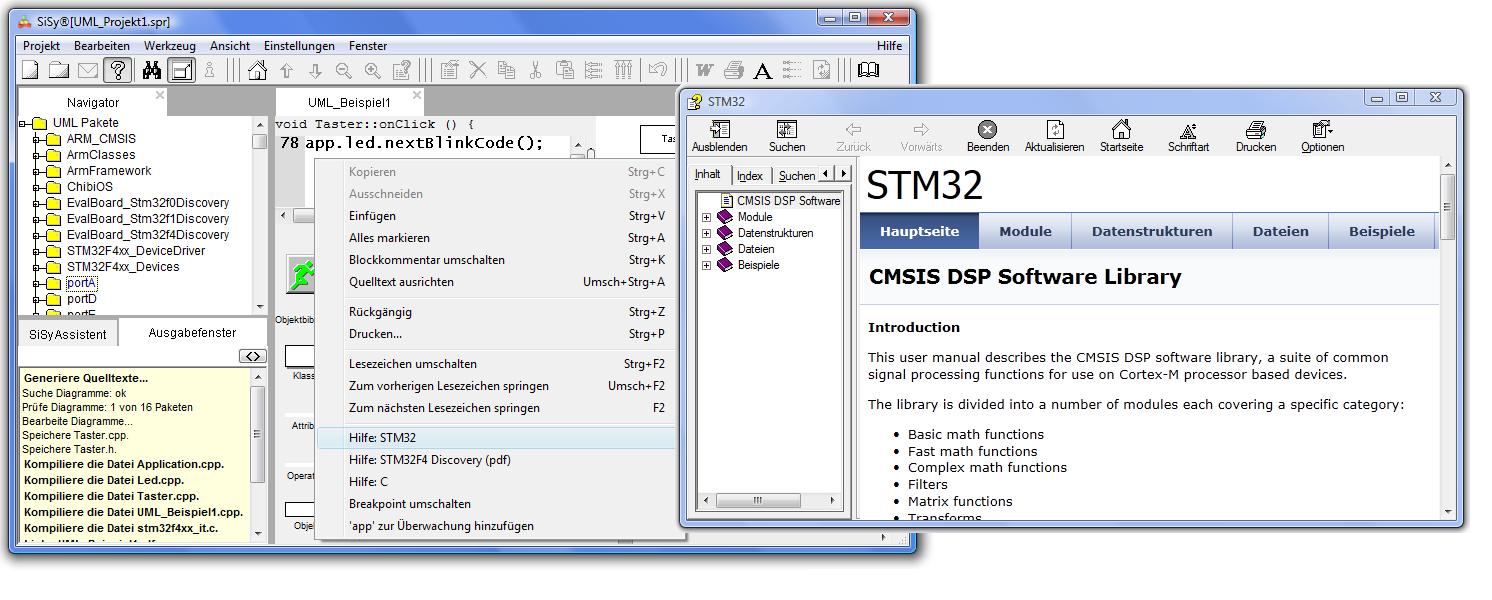This screenshot has height=600, width=1492.
Task: Choose 'Hilfe: STM32' in context menu
Action: click(496, 438)
